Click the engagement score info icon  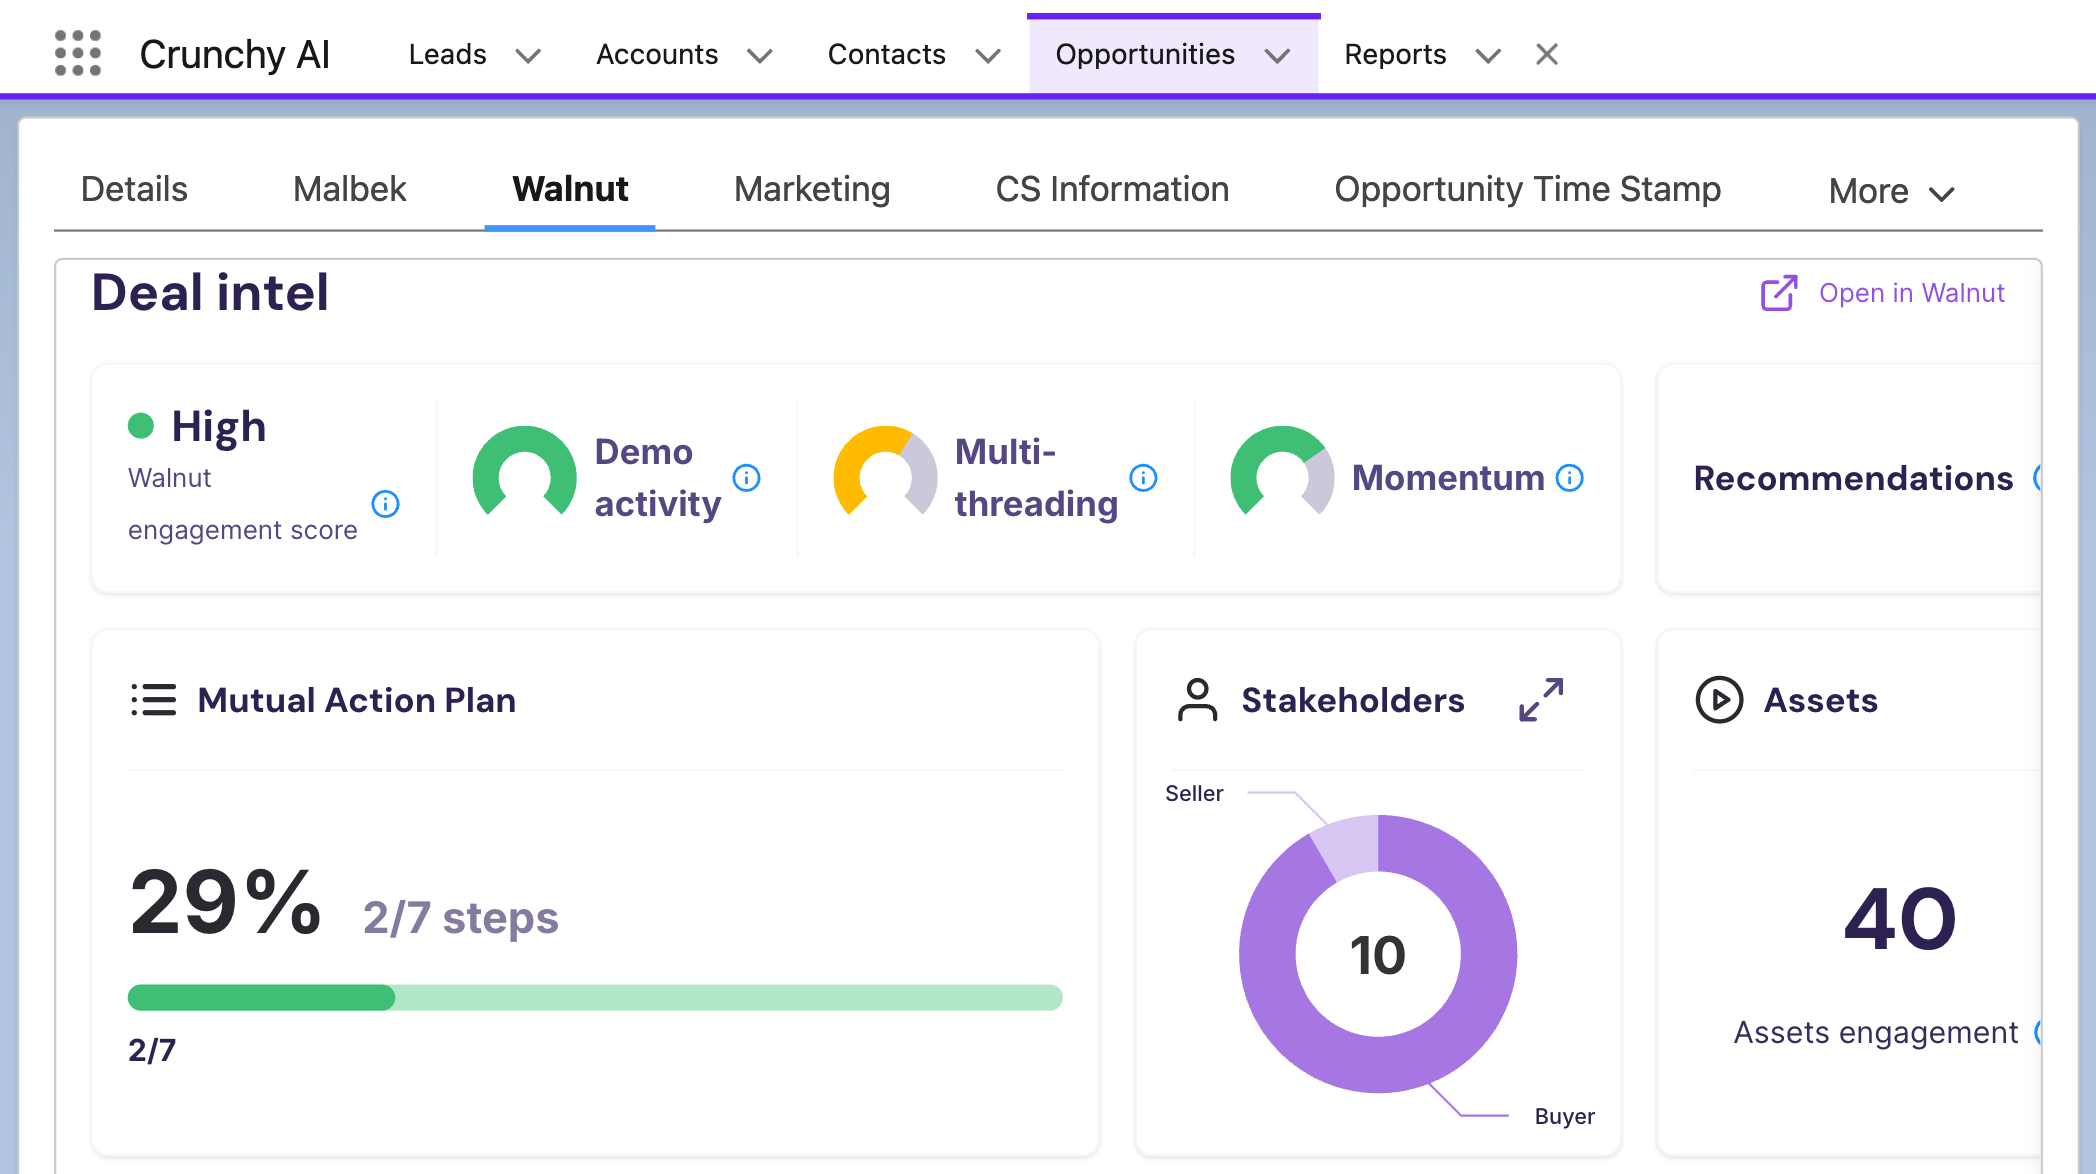point(385,503)
